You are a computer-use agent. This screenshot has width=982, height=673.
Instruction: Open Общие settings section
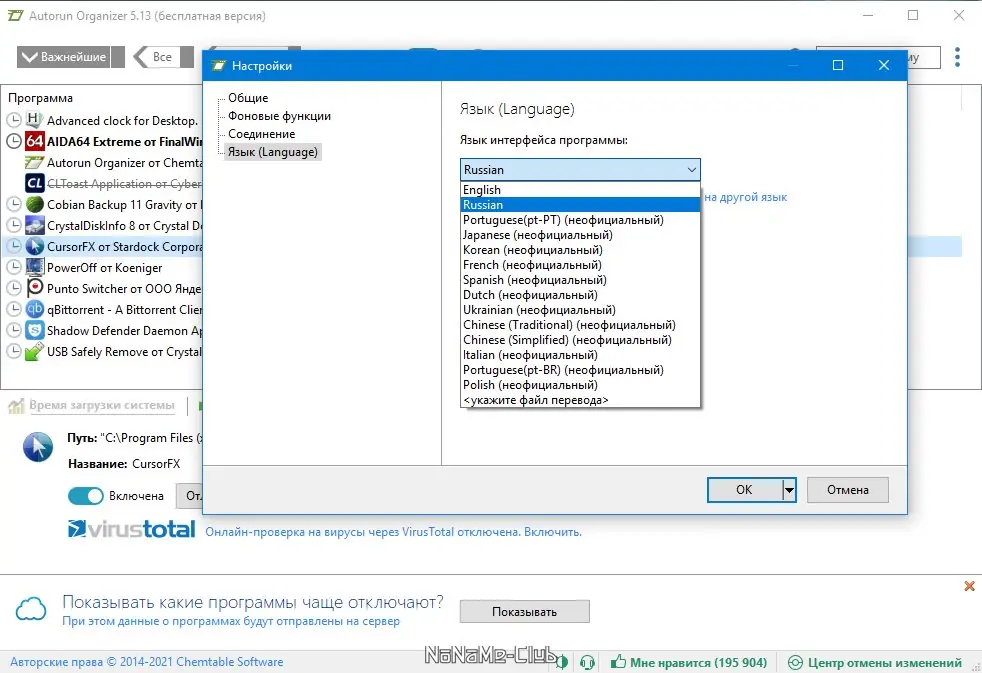(248, 98)
